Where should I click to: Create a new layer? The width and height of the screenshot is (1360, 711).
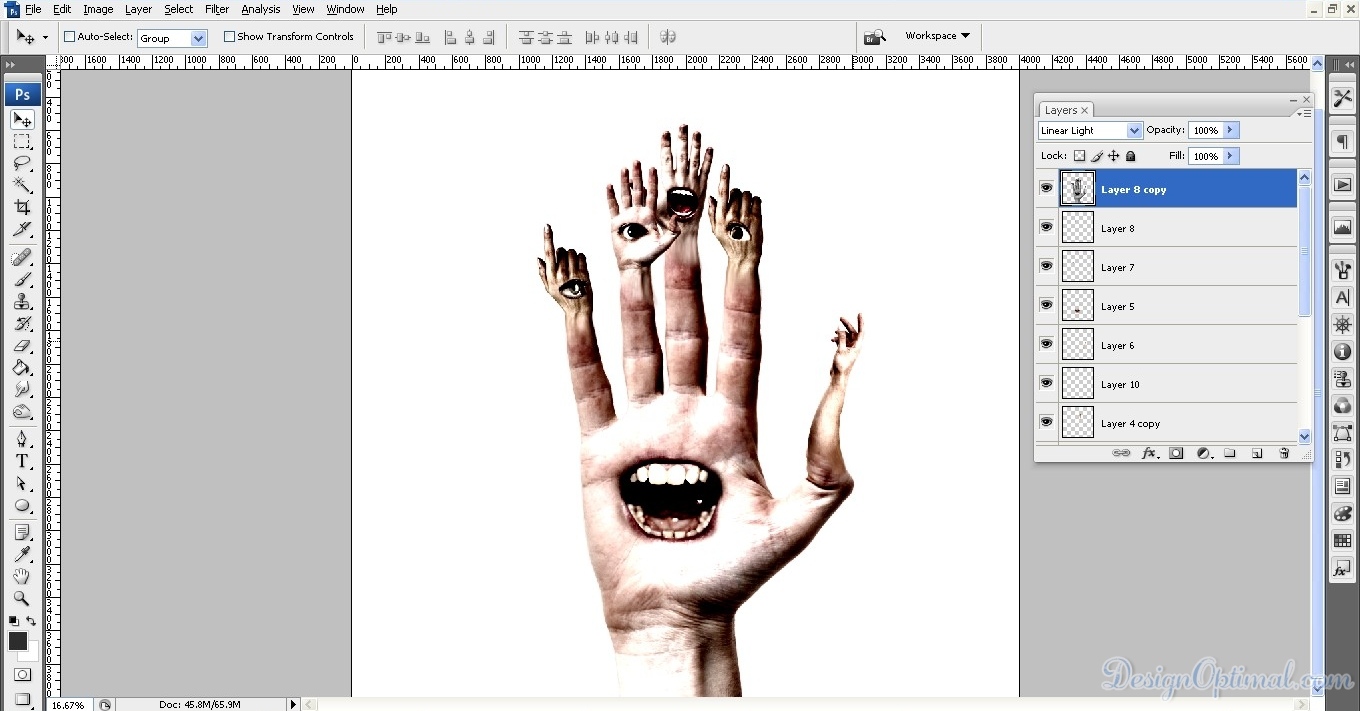tap(1257, 453)
